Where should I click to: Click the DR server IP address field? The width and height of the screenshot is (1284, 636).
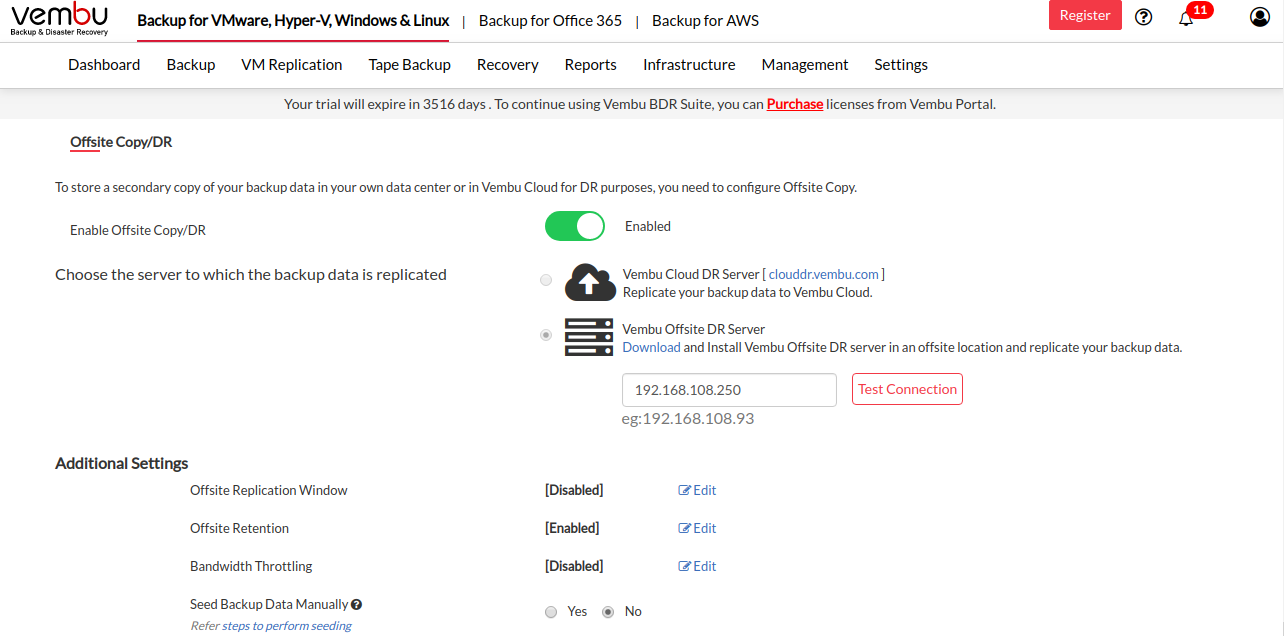click(729, 390)
